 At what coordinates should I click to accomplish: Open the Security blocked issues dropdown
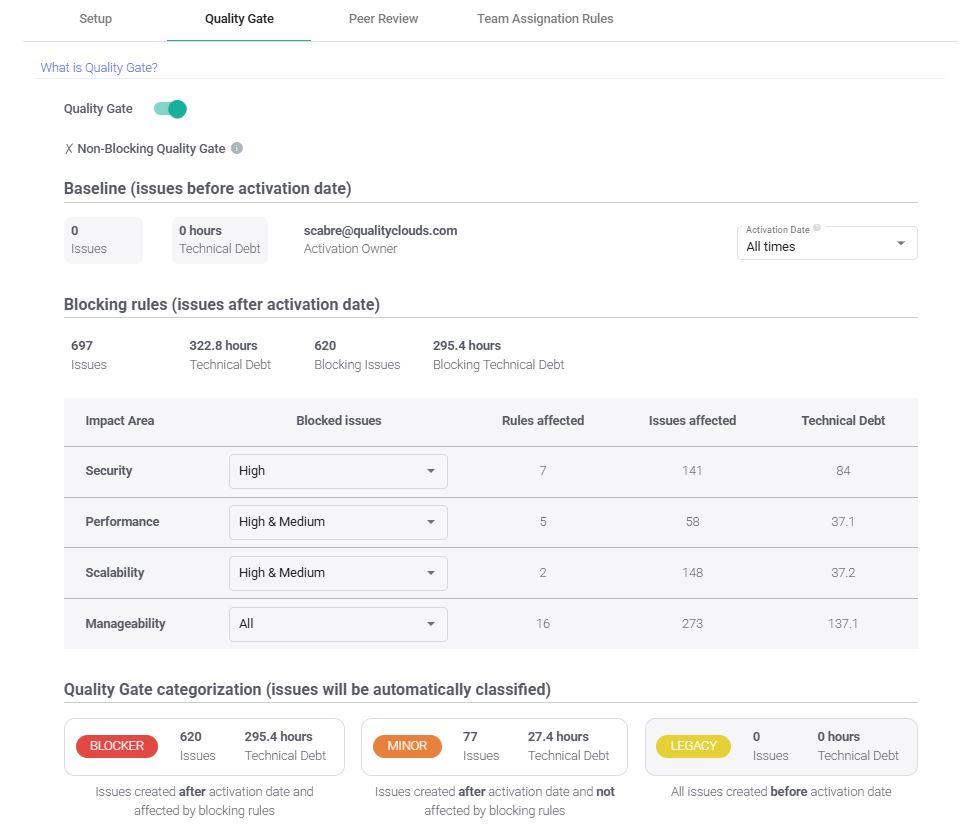point(338,471)
